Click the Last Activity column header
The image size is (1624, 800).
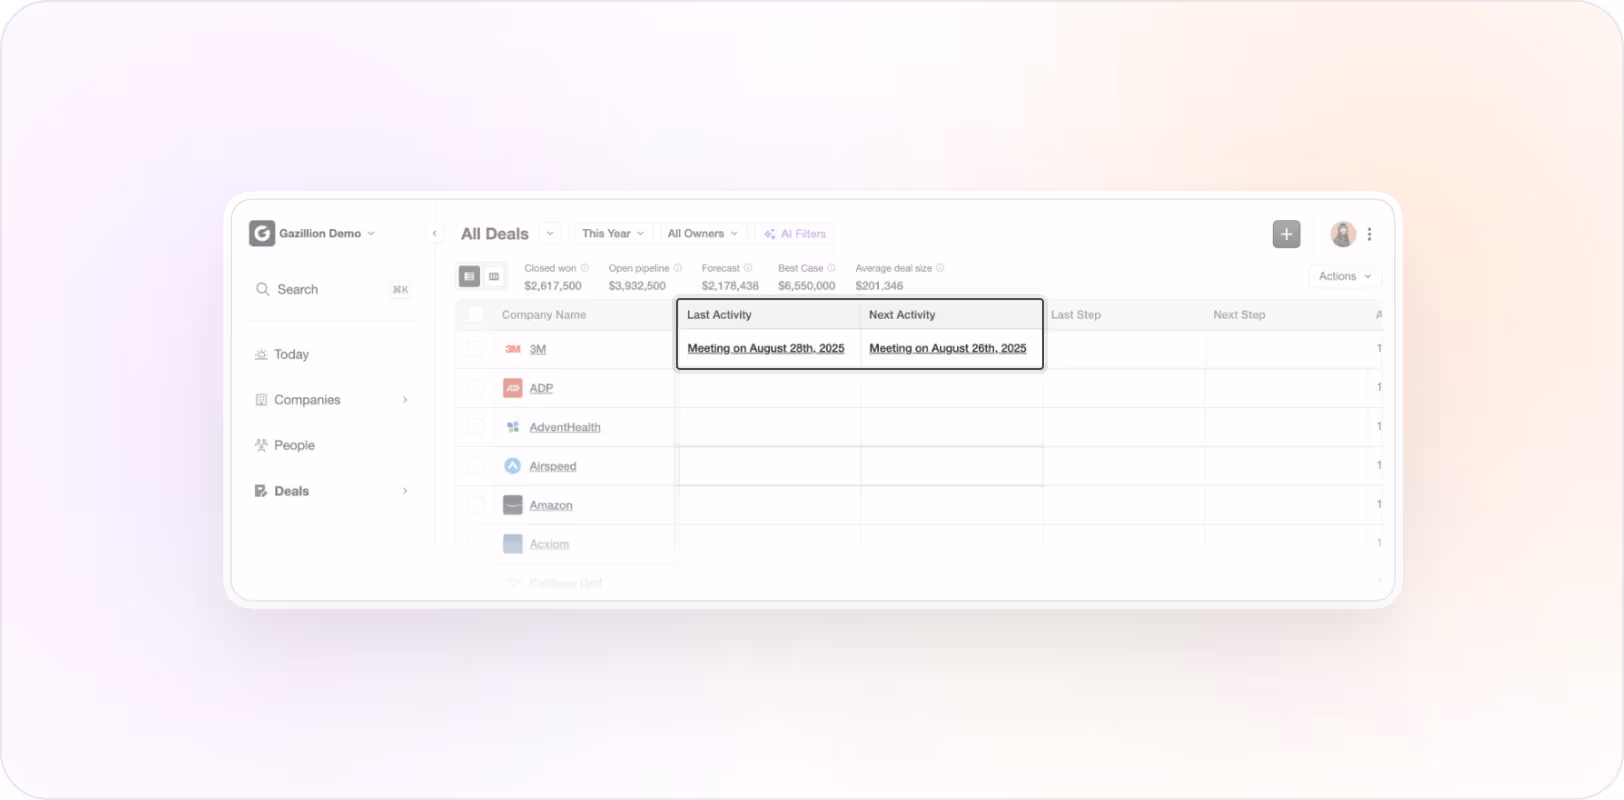click(719, 314)
